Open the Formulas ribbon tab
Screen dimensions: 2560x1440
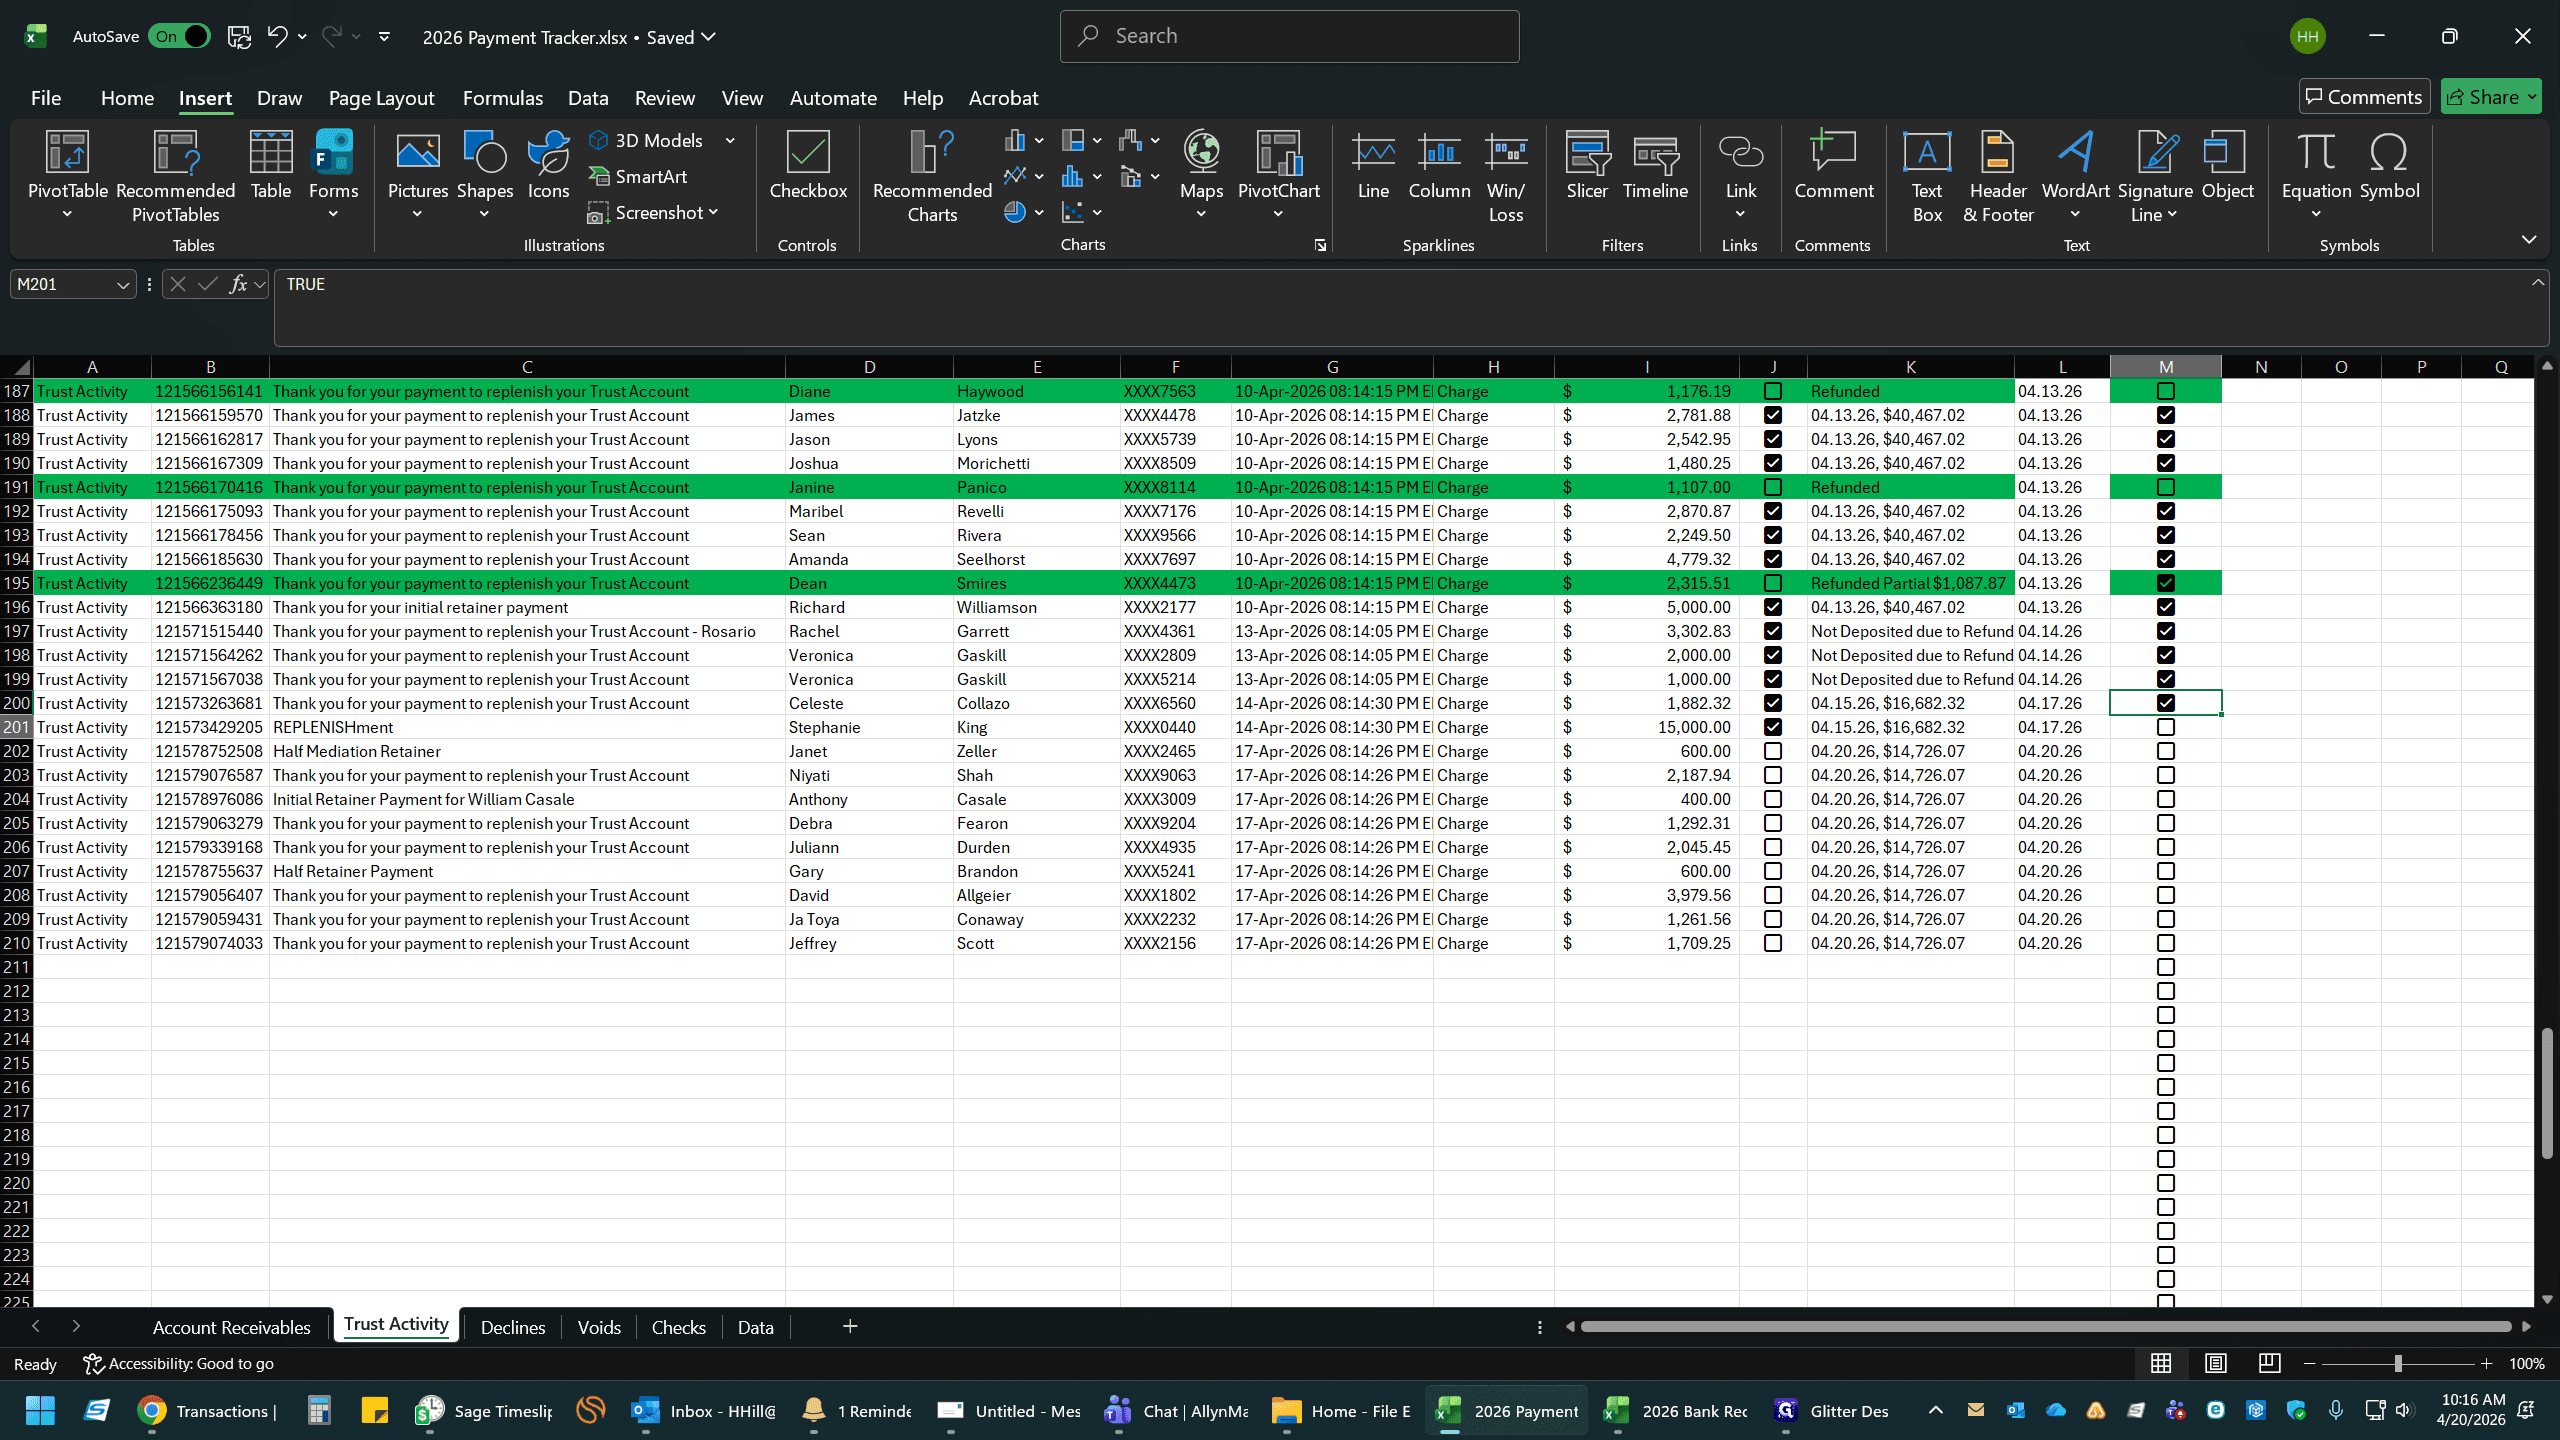(503, 98)
